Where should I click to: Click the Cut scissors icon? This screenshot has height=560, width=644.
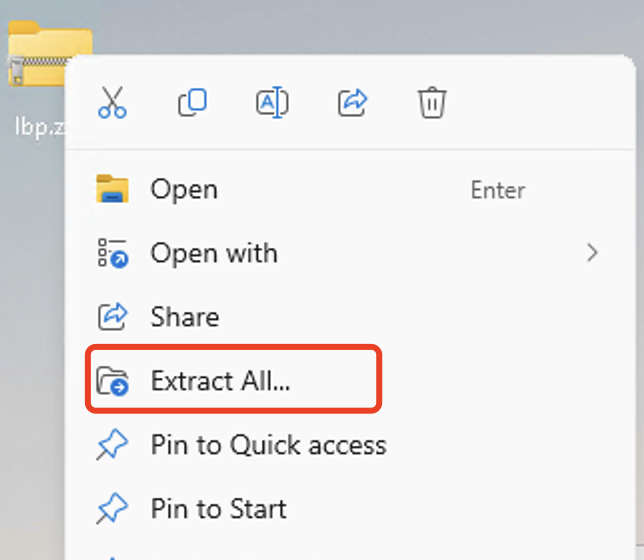(112, 102)
